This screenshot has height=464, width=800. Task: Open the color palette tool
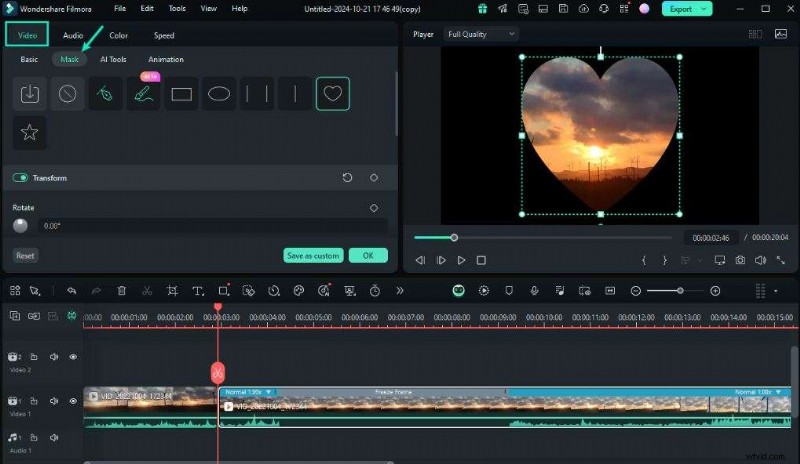coord(299,290)
